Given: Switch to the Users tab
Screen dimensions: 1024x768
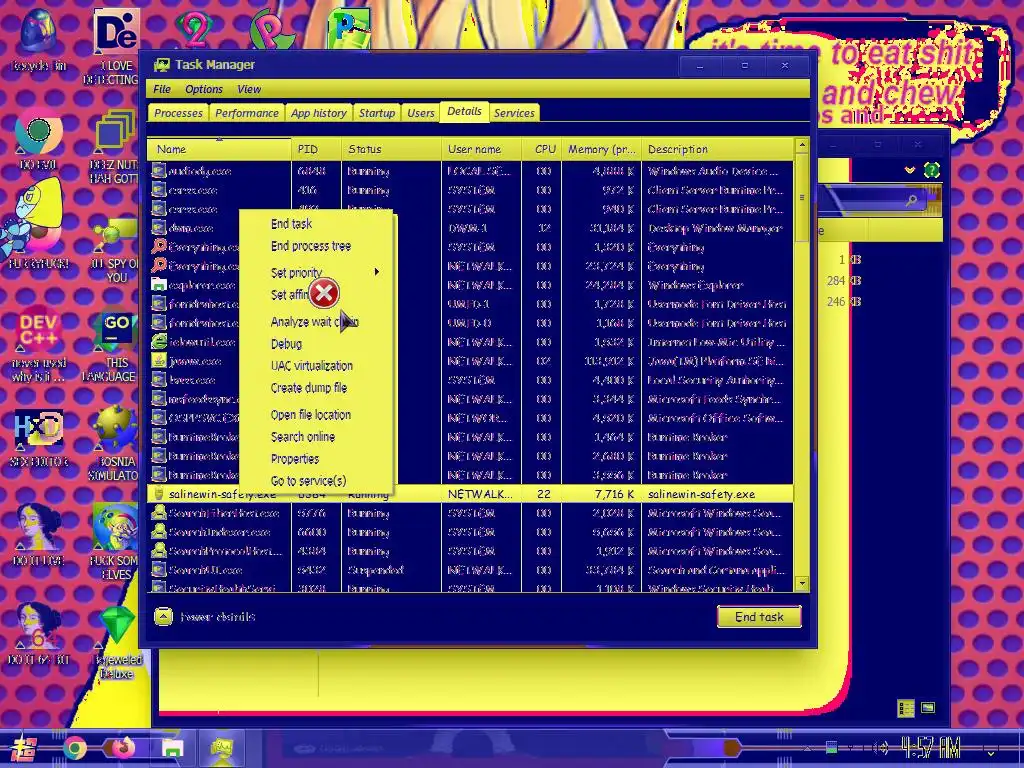Looking at the screenshot, I should [421, 113].
